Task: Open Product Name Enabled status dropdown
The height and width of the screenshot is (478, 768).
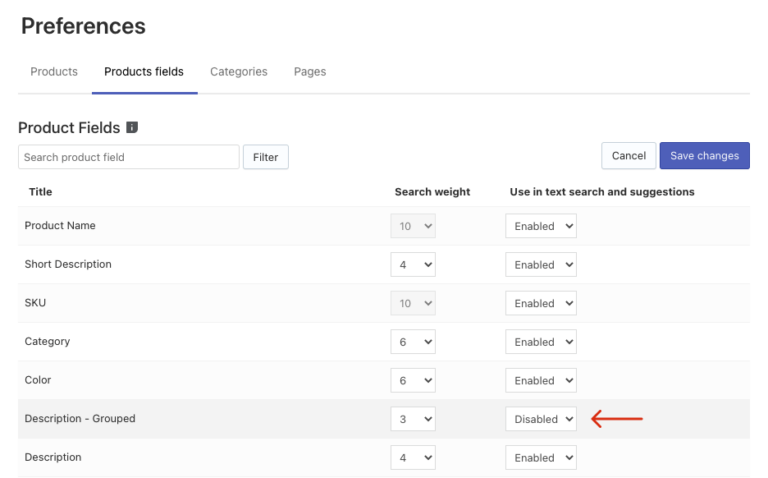Action: click(x=541, y=226)
